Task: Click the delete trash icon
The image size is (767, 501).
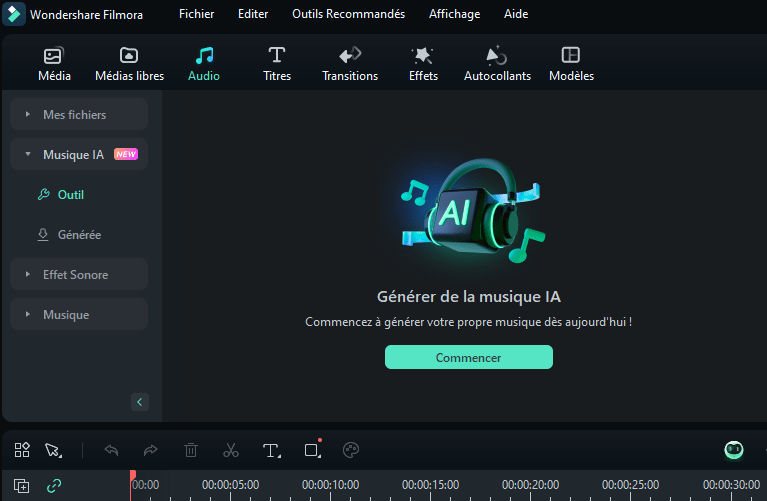Action: click(191, 450)
